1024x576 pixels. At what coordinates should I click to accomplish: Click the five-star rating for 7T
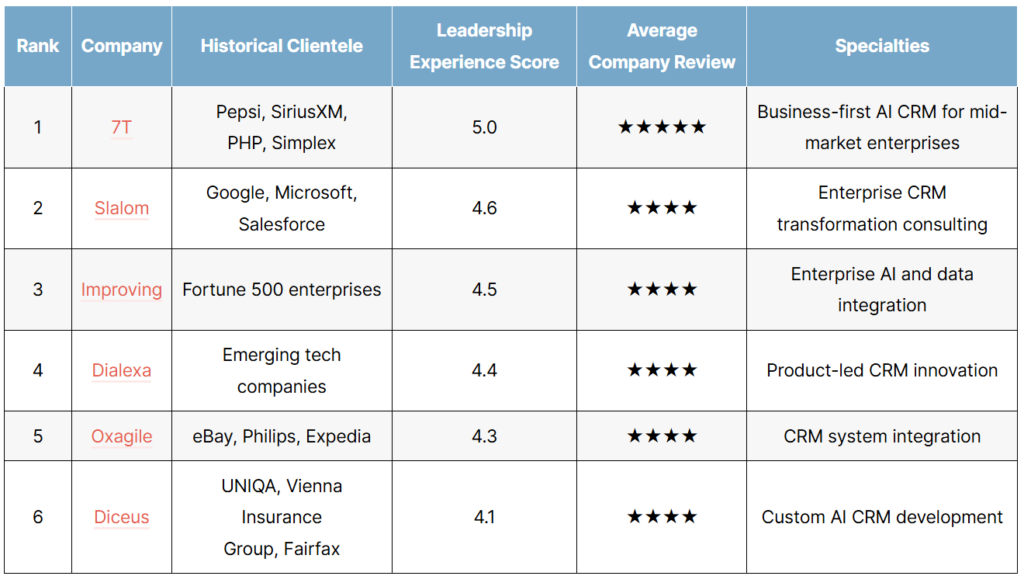(x=662, y=127)
